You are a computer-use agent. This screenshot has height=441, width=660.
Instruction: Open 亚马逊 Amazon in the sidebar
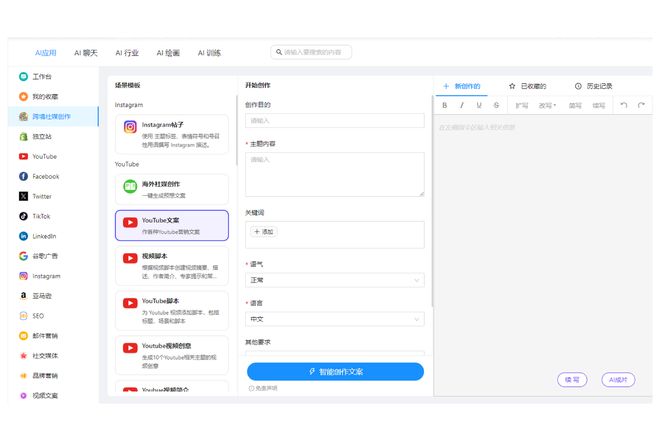point(53,296)
